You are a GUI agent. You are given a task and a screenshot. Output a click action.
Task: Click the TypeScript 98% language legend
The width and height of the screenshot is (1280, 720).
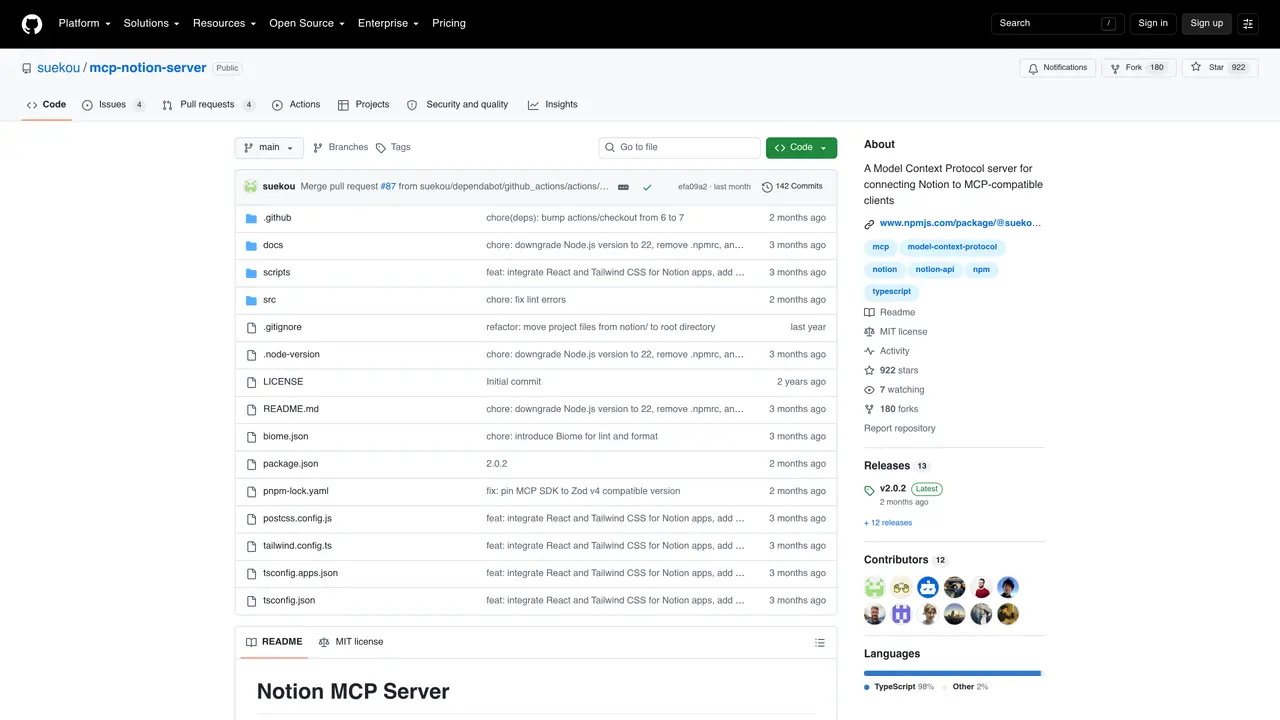pos(899,687)
